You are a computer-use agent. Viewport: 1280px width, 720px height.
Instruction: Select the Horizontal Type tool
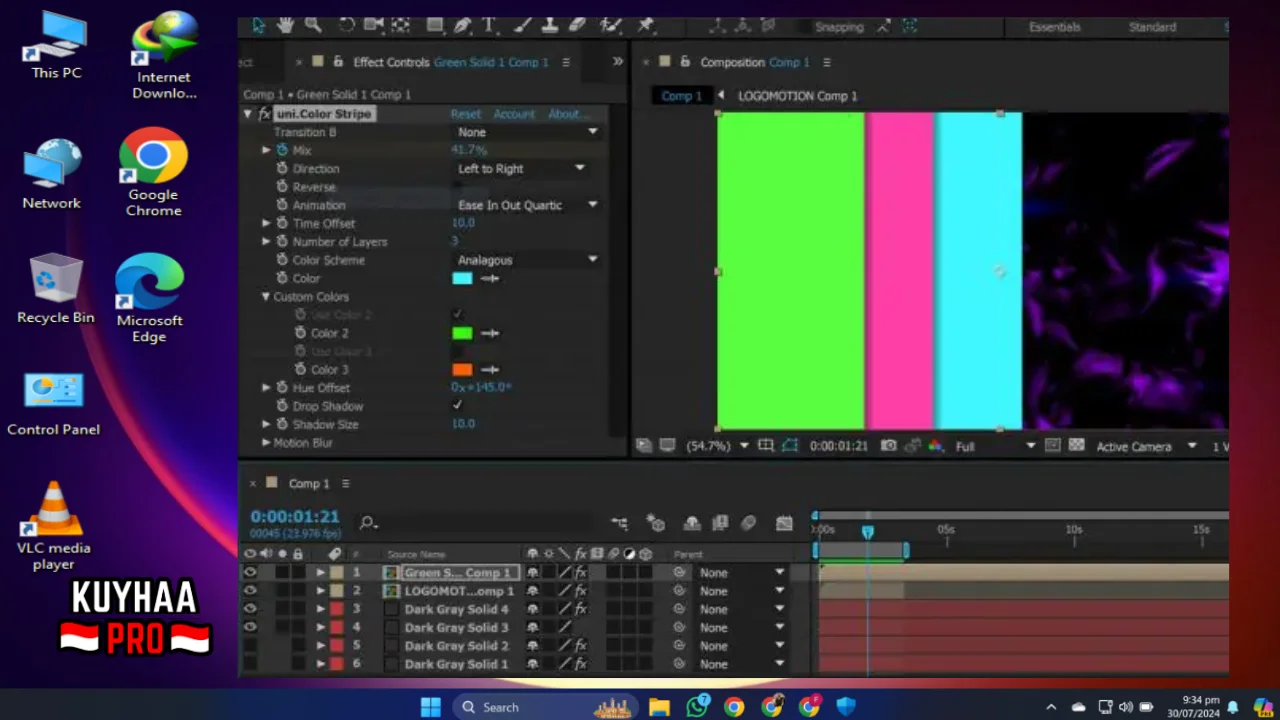pos(489,25)
